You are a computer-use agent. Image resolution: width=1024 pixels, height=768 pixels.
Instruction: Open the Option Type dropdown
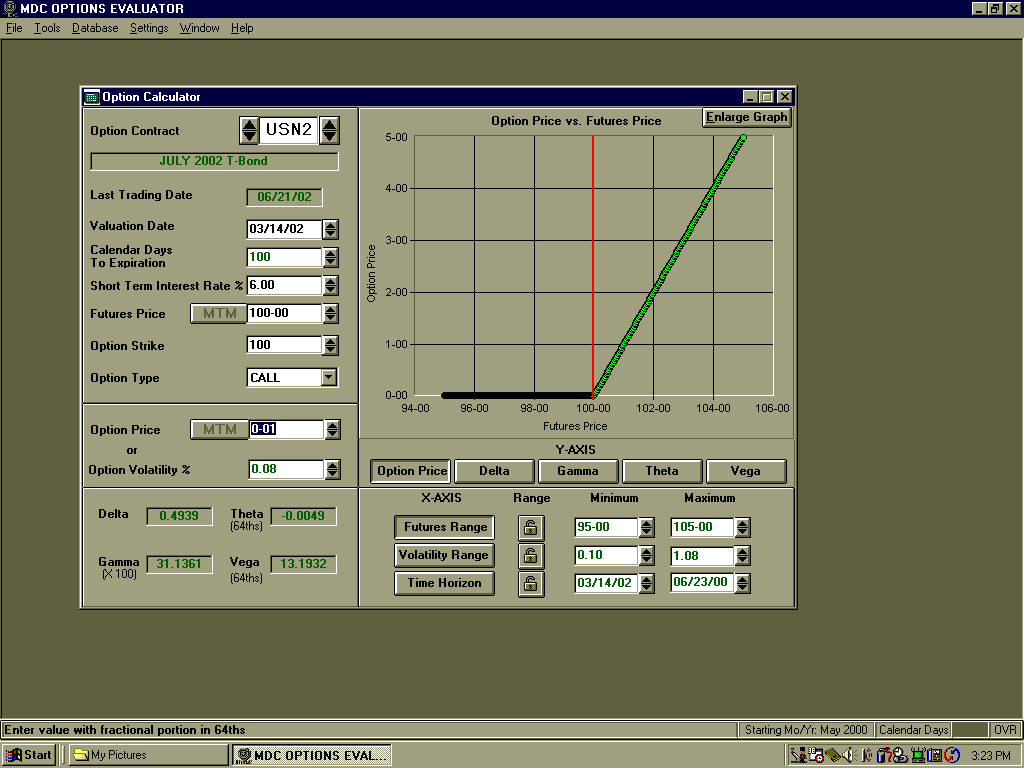pyautogui.click(x=328, y=378)
